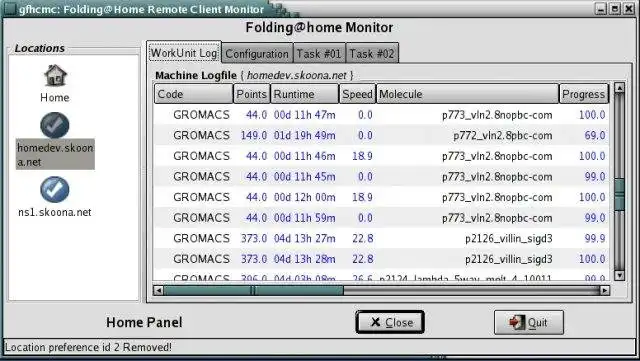Click the 149.0 points value
This screenshot has width=640, height=361.
click(x=253, y=136)
